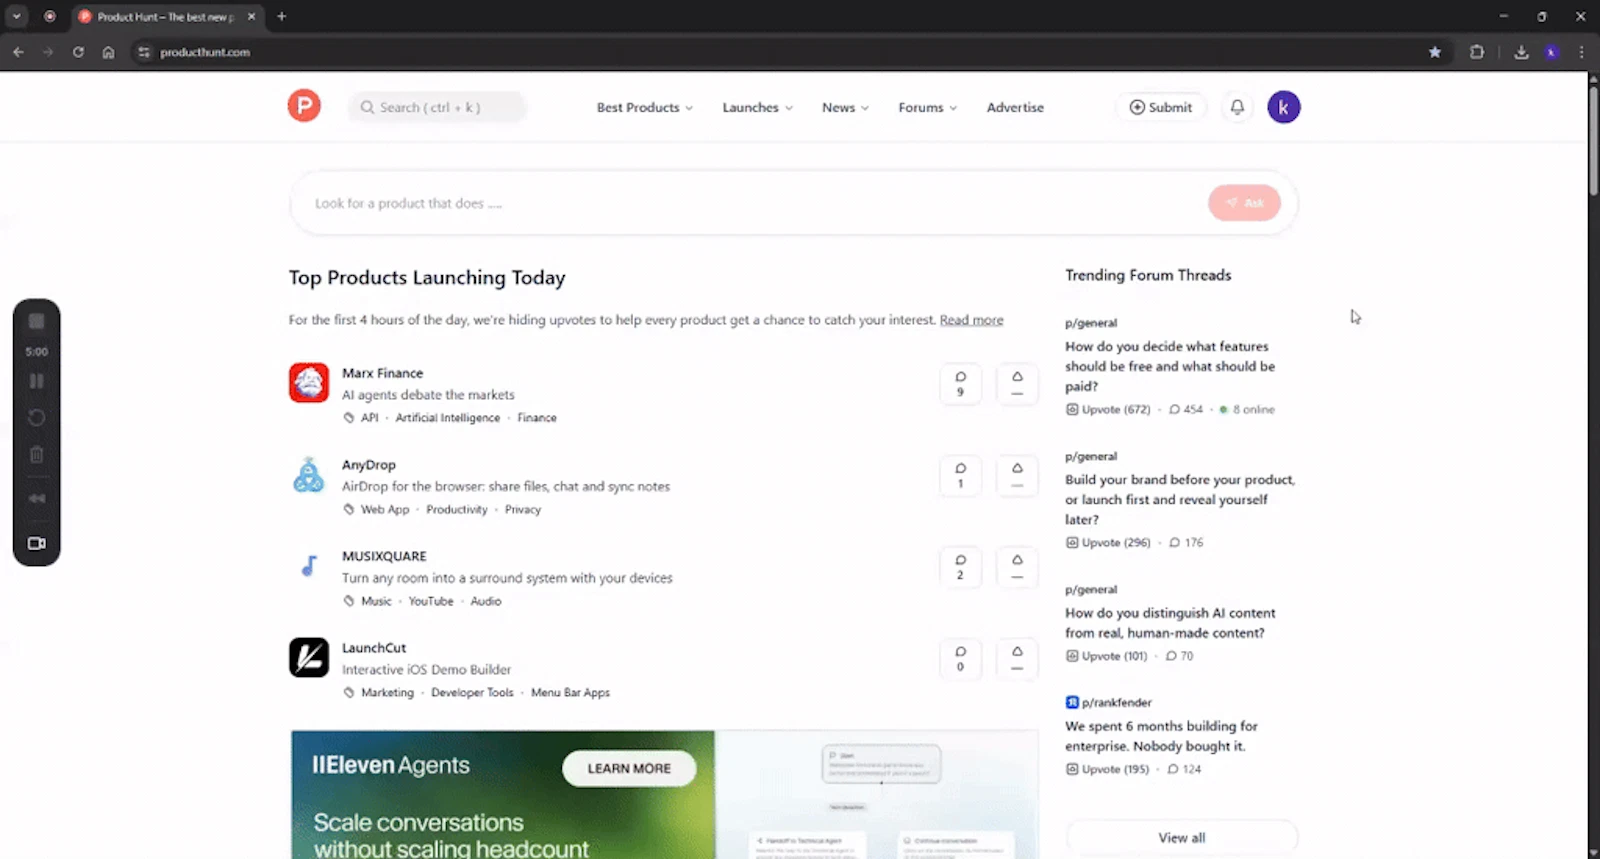Viewport: 1600px width, 859px height.
Task: Open the MUSIXQUARE music note icon
Action: pyautogui.click(x=309, y=566)
